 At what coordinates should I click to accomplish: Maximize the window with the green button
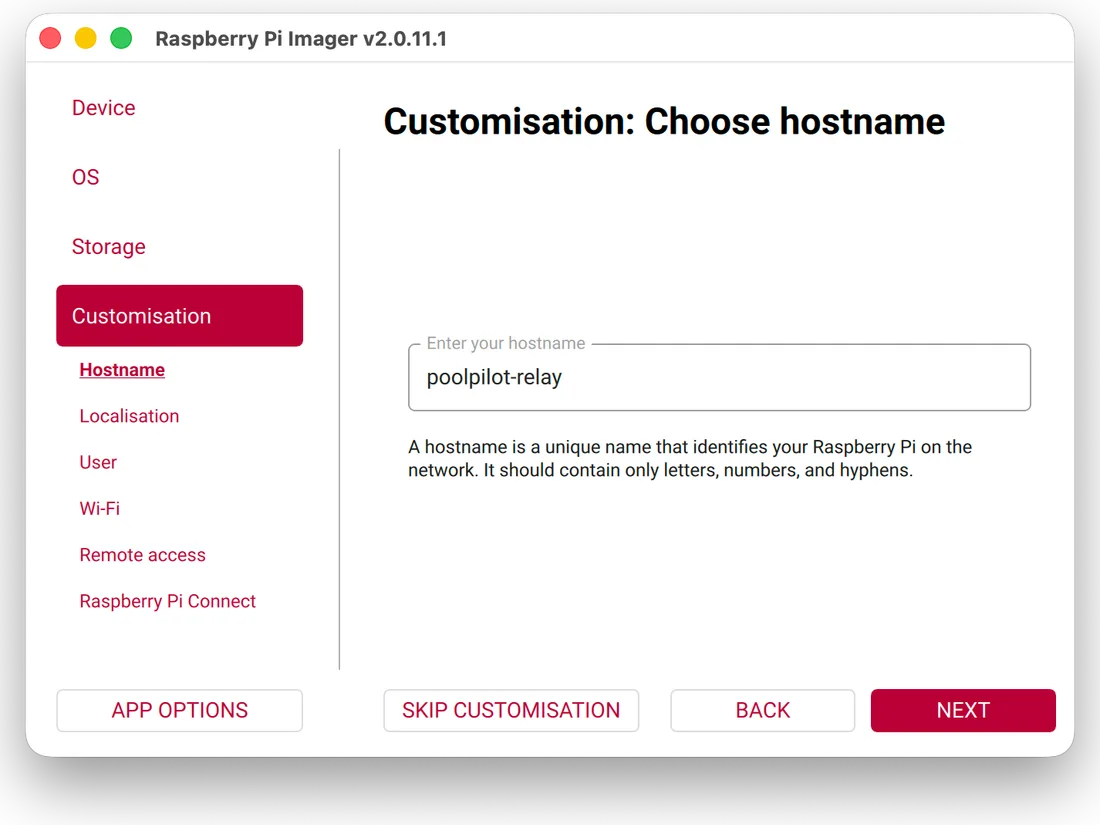[121, 38]
